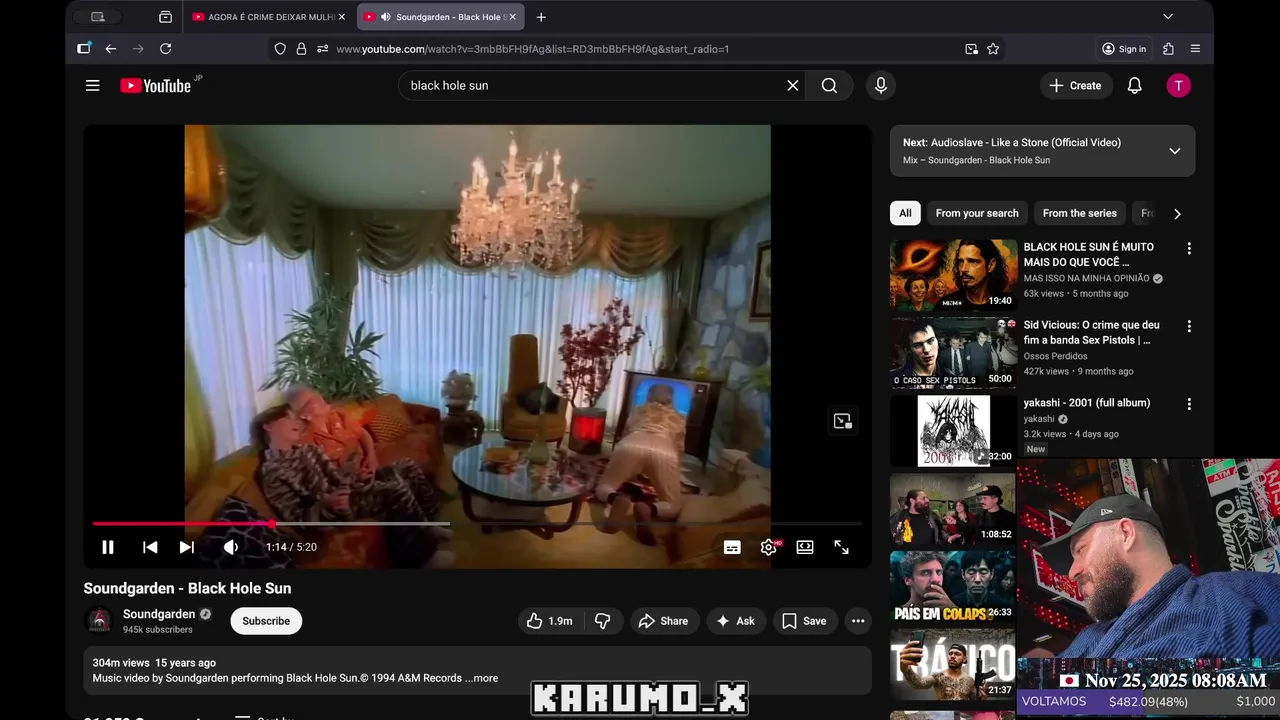View site security lock icon
Screen dimensions: 1280x720
(x=301, y=49)
